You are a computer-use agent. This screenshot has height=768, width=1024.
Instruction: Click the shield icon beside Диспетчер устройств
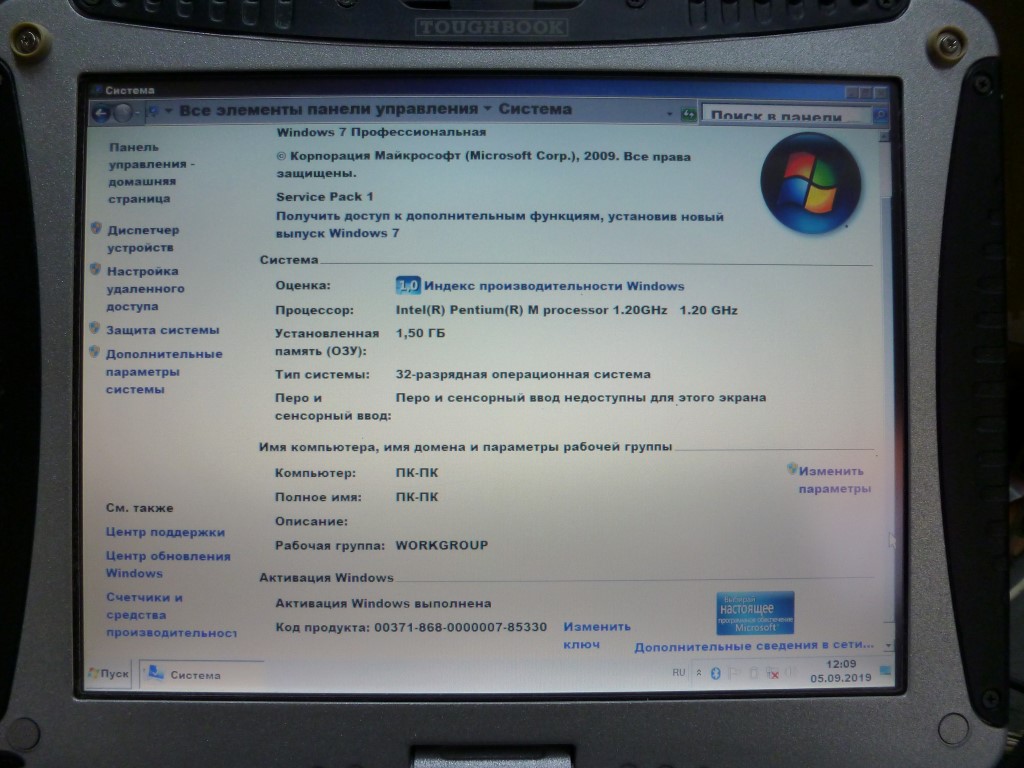tap(96, 228)
